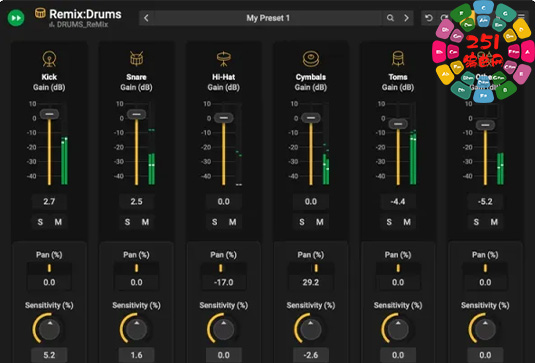Click the Other gain fader handle

486,125
